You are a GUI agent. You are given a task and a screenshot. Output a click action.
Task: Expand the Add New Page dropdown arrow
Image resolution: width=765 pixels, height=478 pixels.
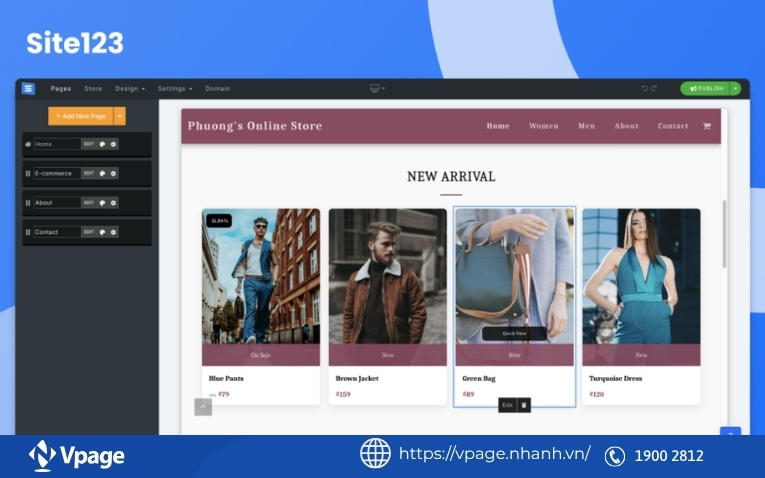[120, 116]
